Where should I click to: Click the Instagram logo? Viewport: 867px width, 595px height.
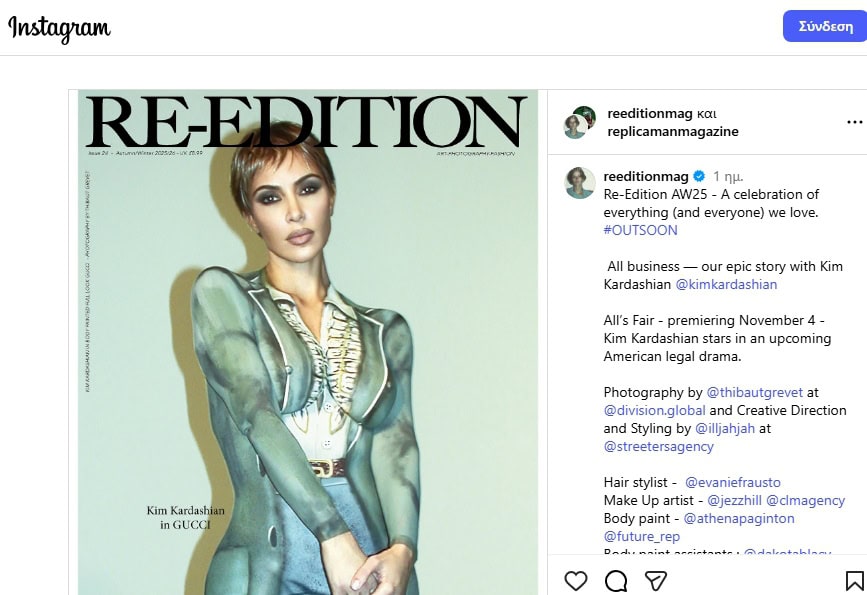click(x=59, y=28)
